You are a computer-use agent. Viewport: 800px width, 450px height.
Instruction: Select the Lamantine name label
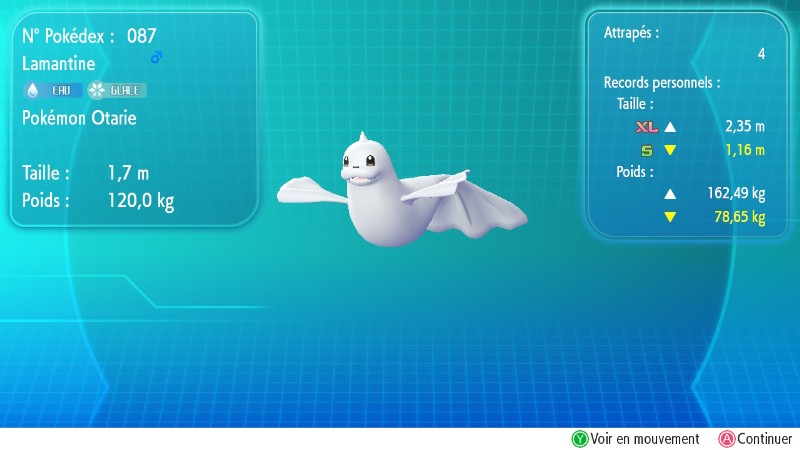(59, 63)
